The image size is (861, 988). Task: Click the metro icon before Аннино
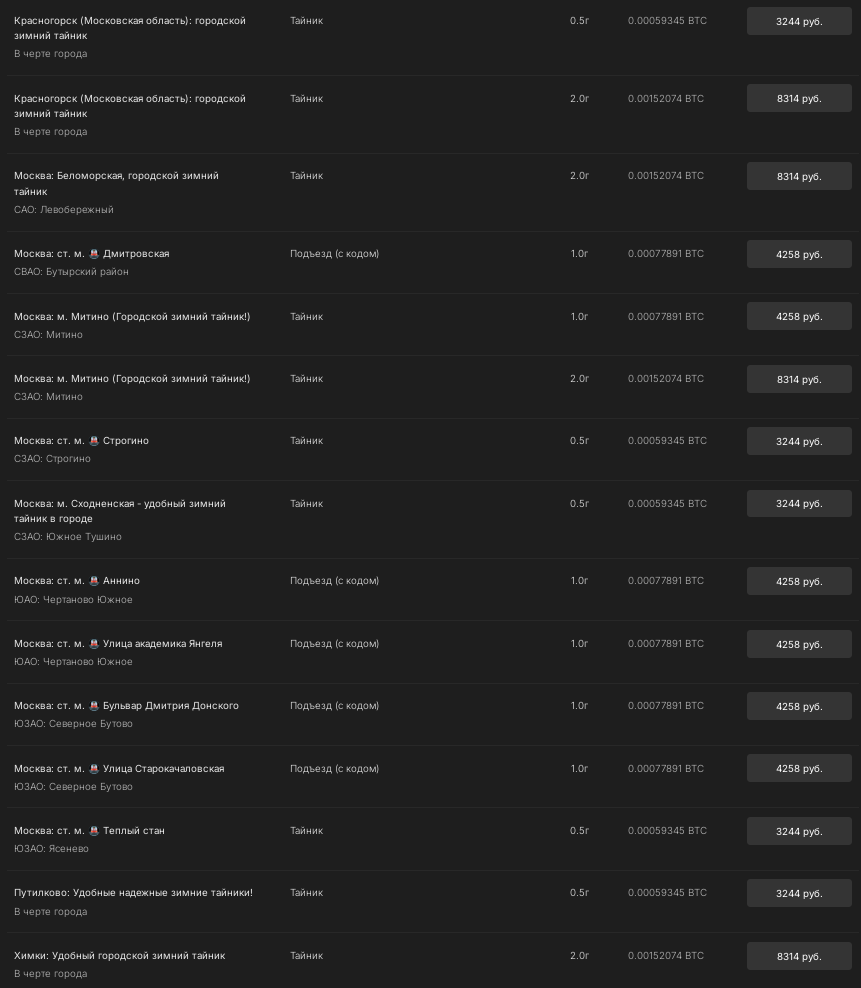coord(94,580)
